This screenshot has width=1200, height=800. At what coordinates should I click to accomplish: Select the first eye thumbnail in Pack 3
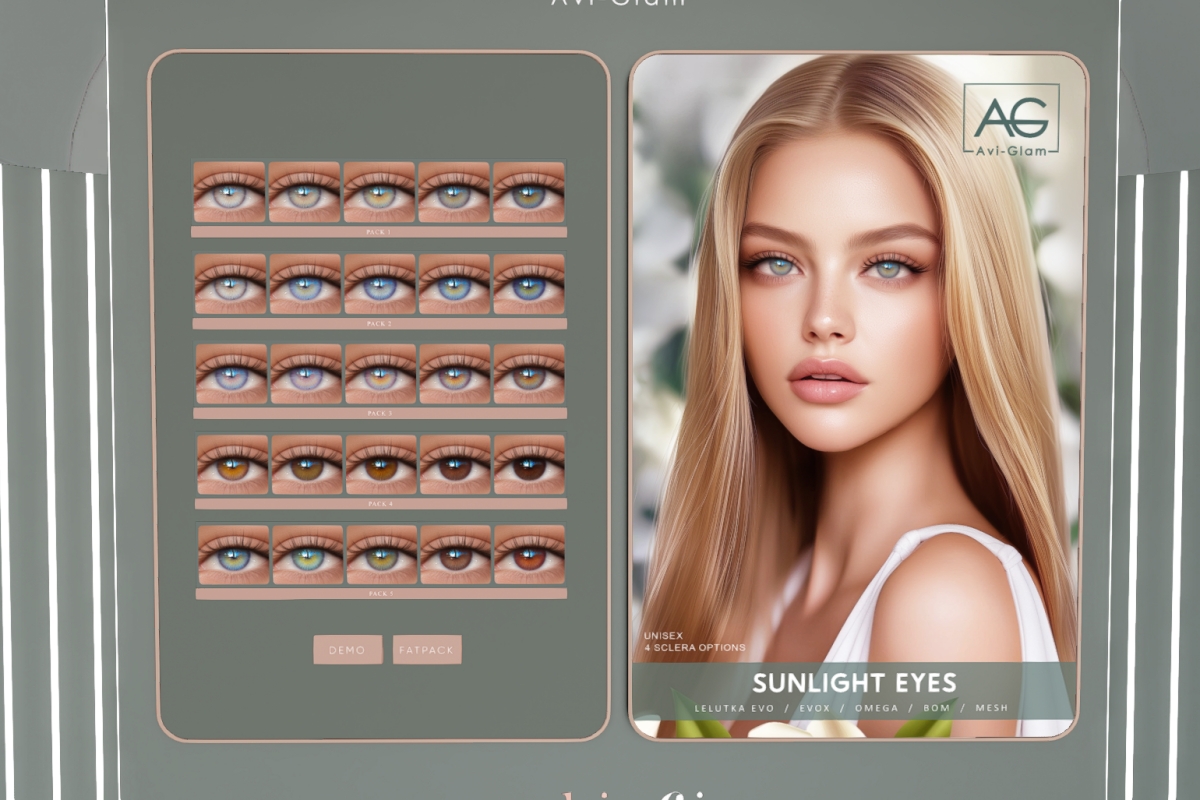point(231,374)
